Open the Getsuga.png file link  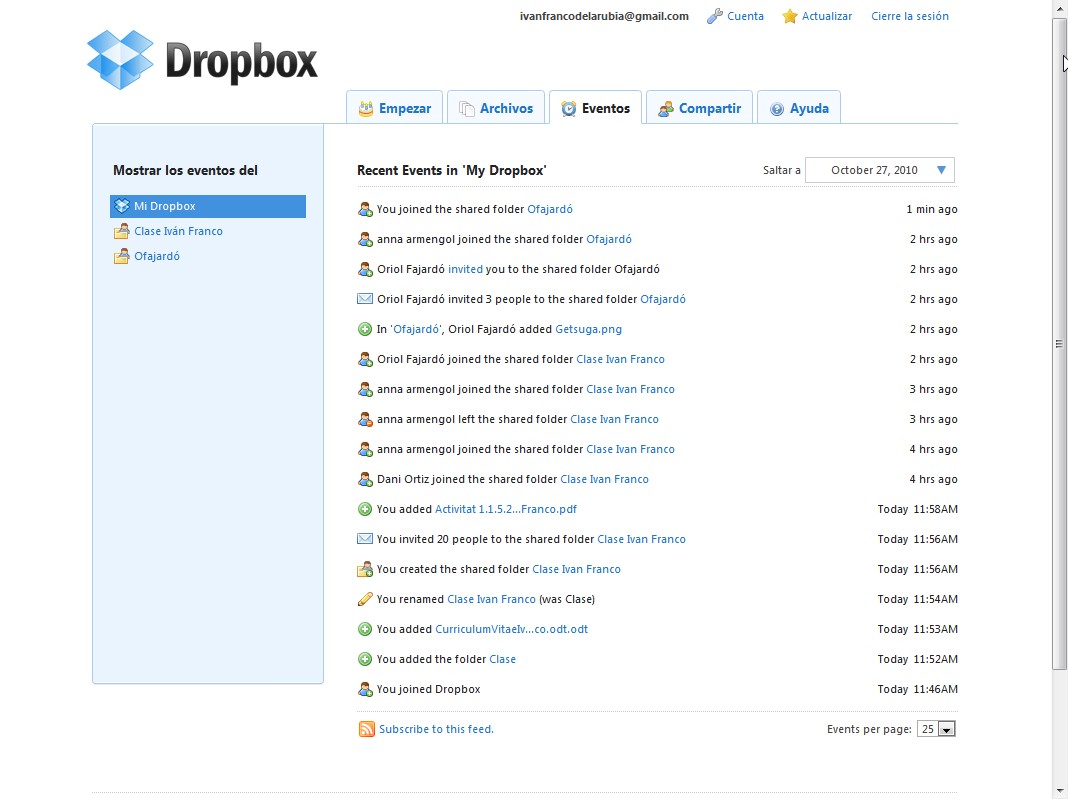click(x=588, y=329)
